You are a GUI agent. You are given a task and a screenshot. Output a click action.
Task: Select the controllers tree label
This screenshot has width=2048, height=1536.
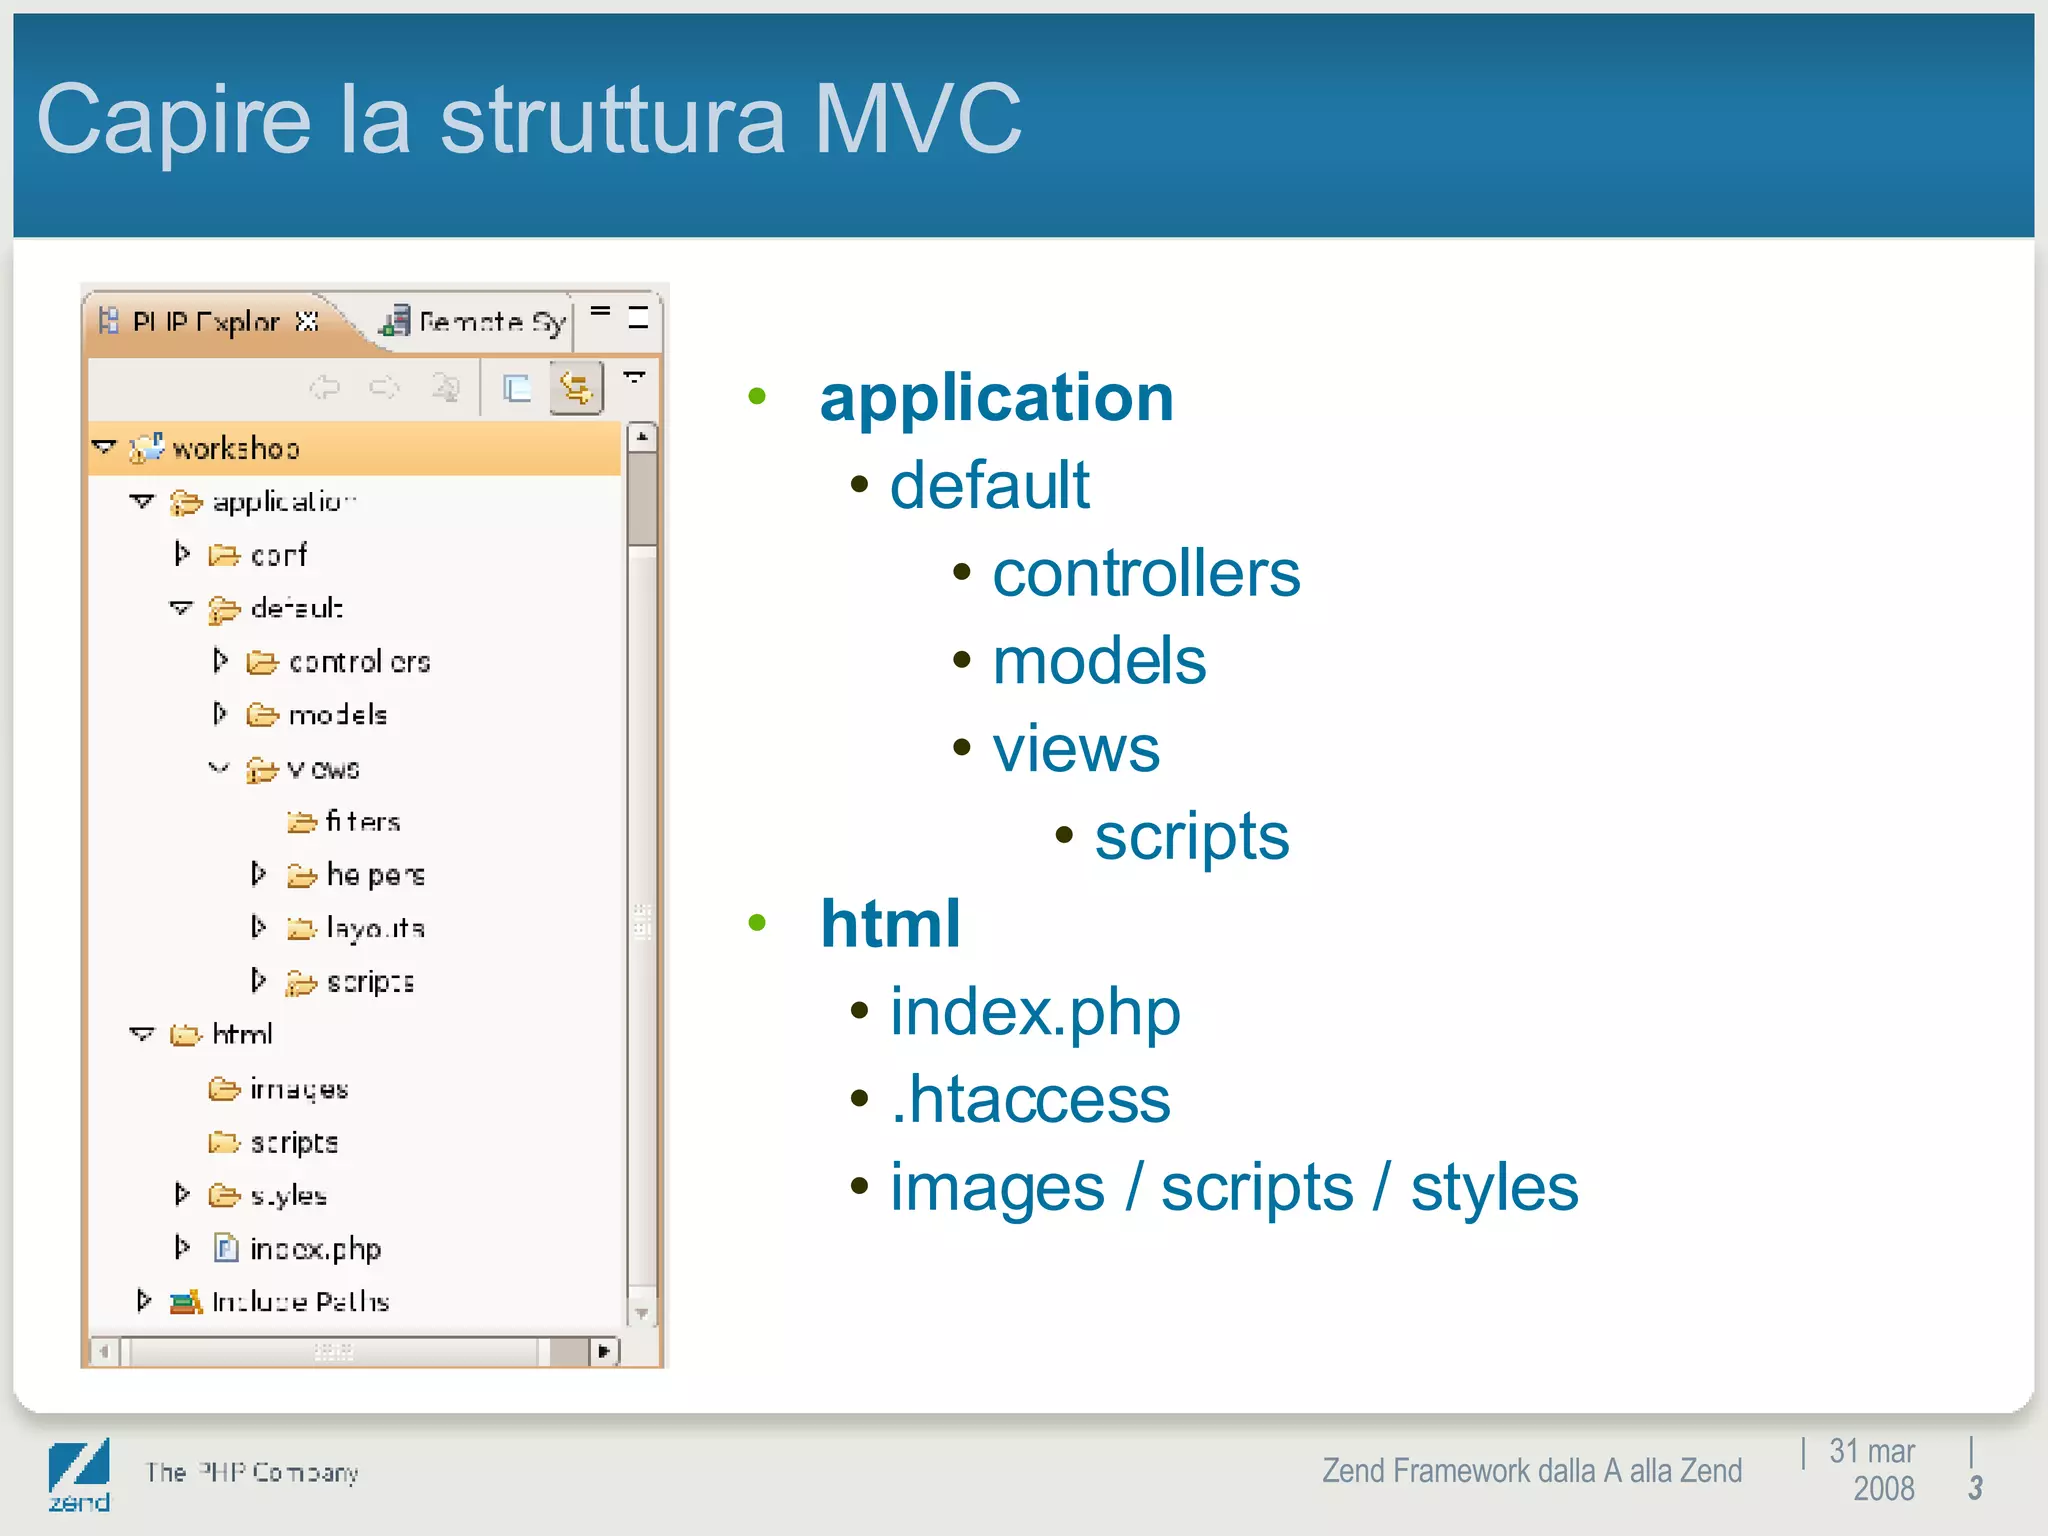pyautogui.click(x=360, y=662)
